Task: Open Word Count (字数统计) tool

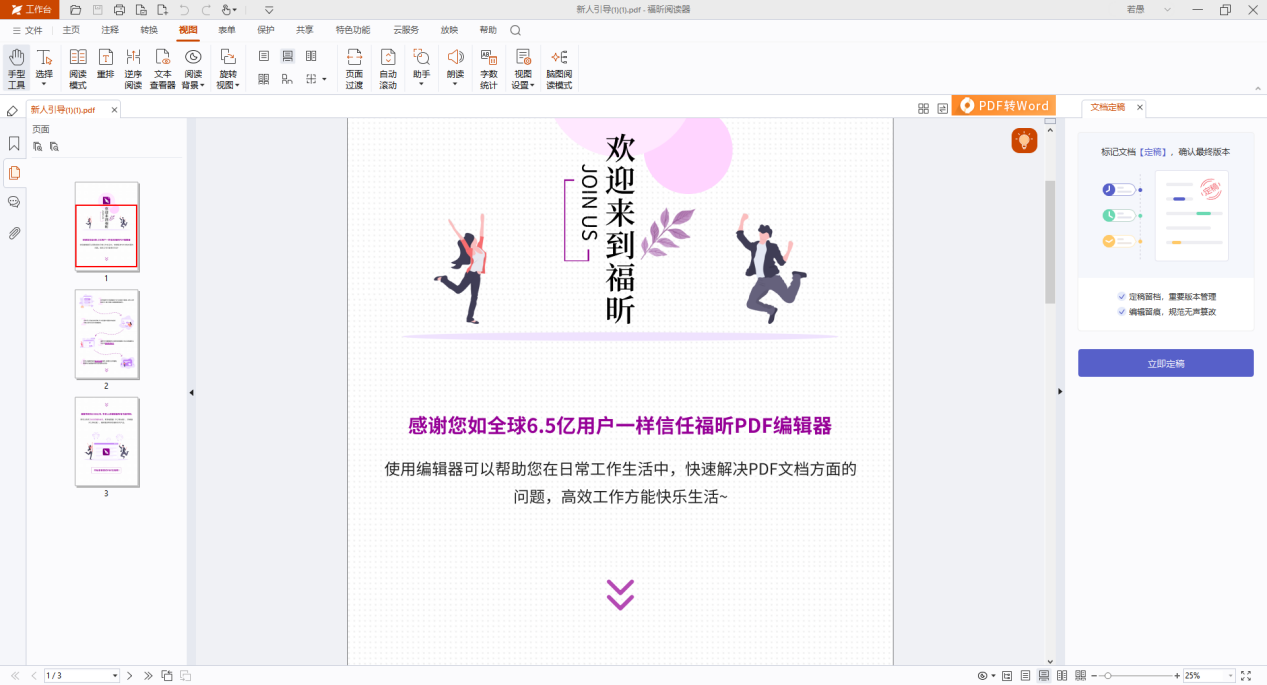Action: click(x=488, y=68)
